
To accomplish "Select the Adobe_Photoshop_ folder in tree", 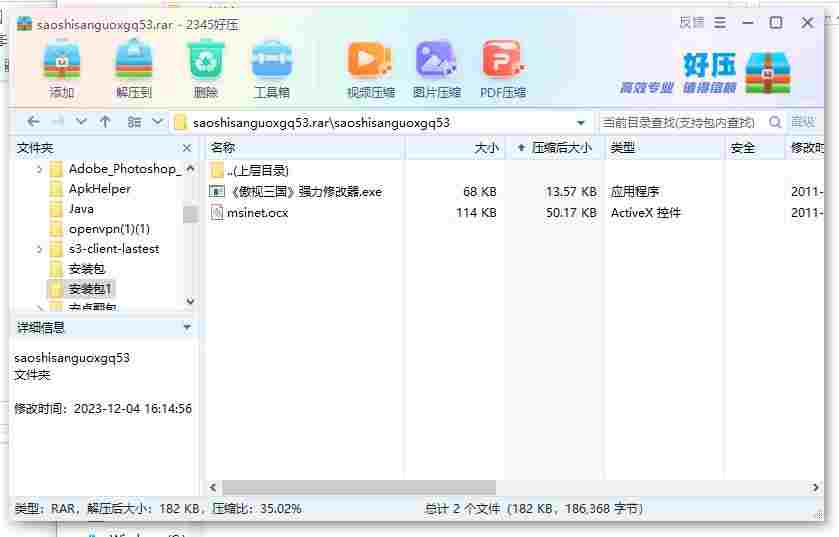I will click(115, 169).
